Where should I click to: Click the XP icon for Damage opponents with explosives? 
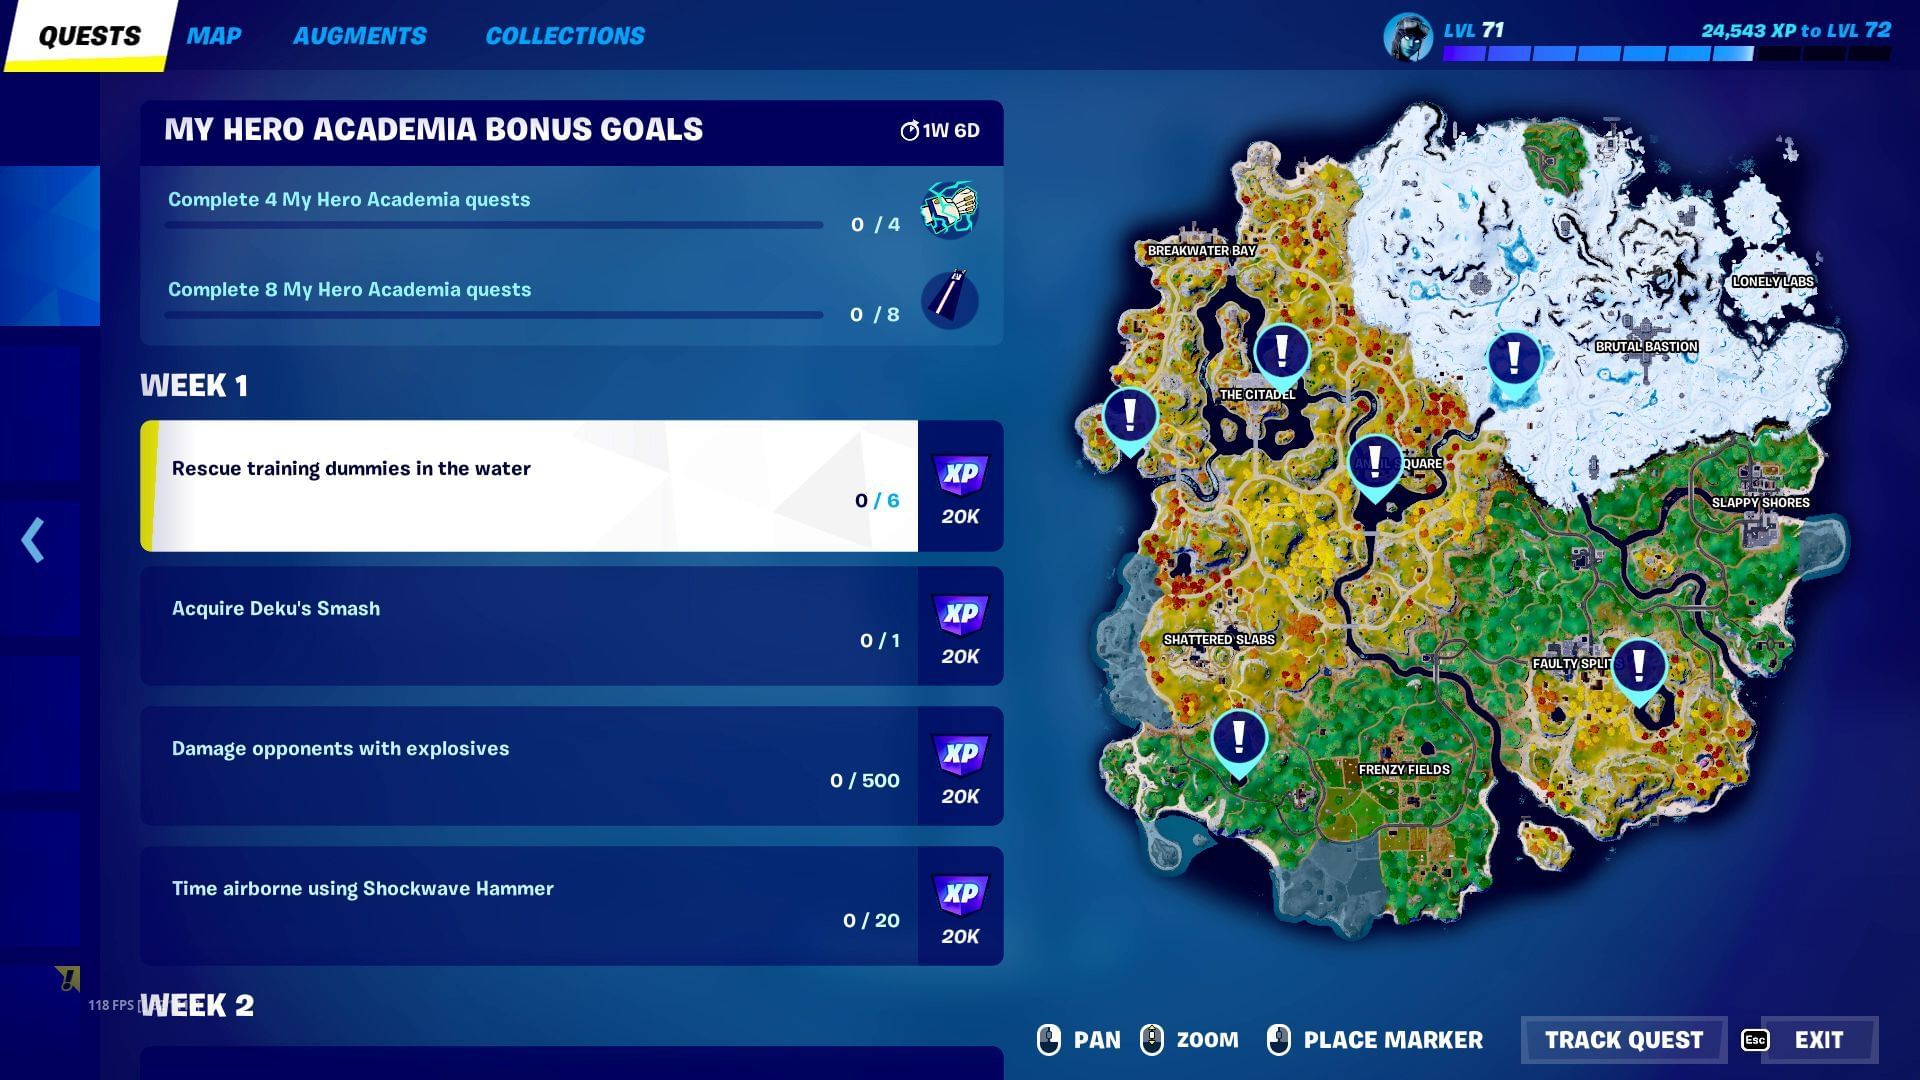pos(959,753)
